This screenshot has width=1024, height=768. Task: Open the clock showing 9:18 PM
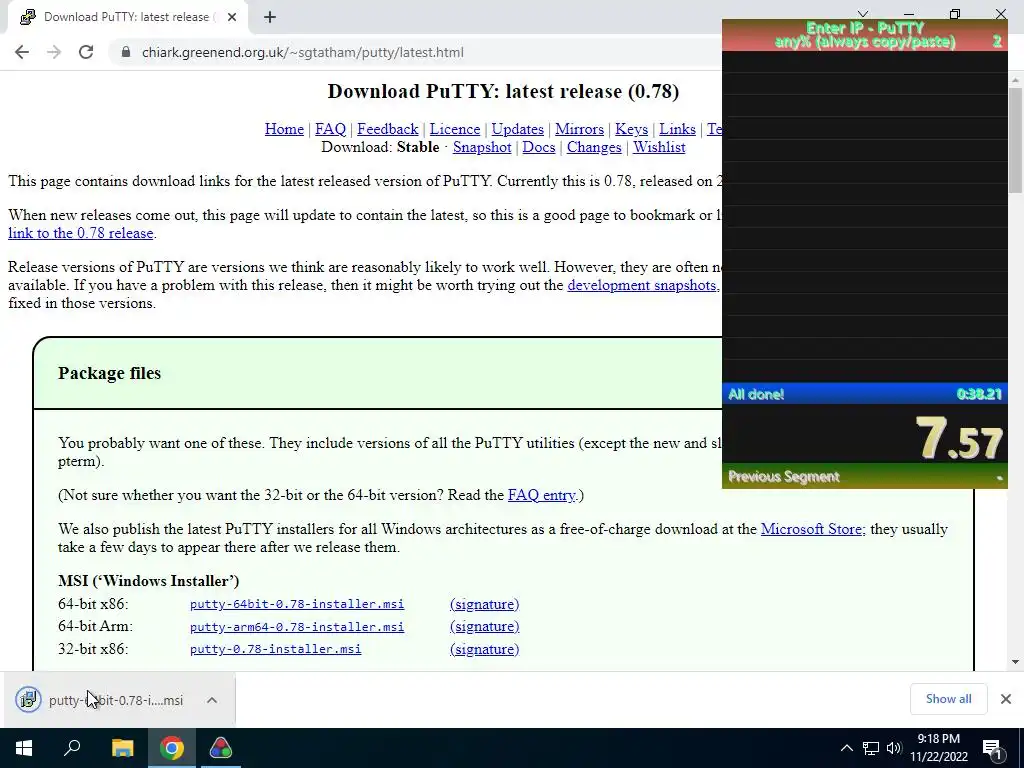pyautogui.click(x=939, y=748)
